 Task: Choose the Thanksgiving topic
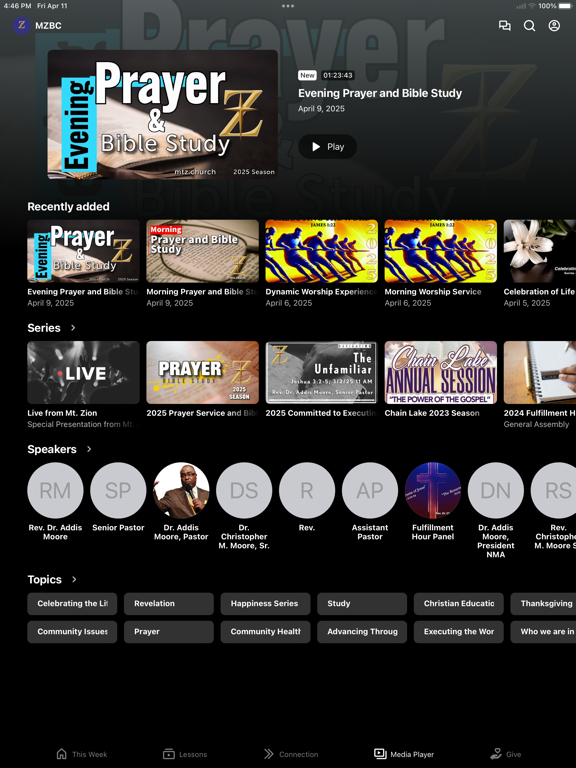click(x=543, y=603)
